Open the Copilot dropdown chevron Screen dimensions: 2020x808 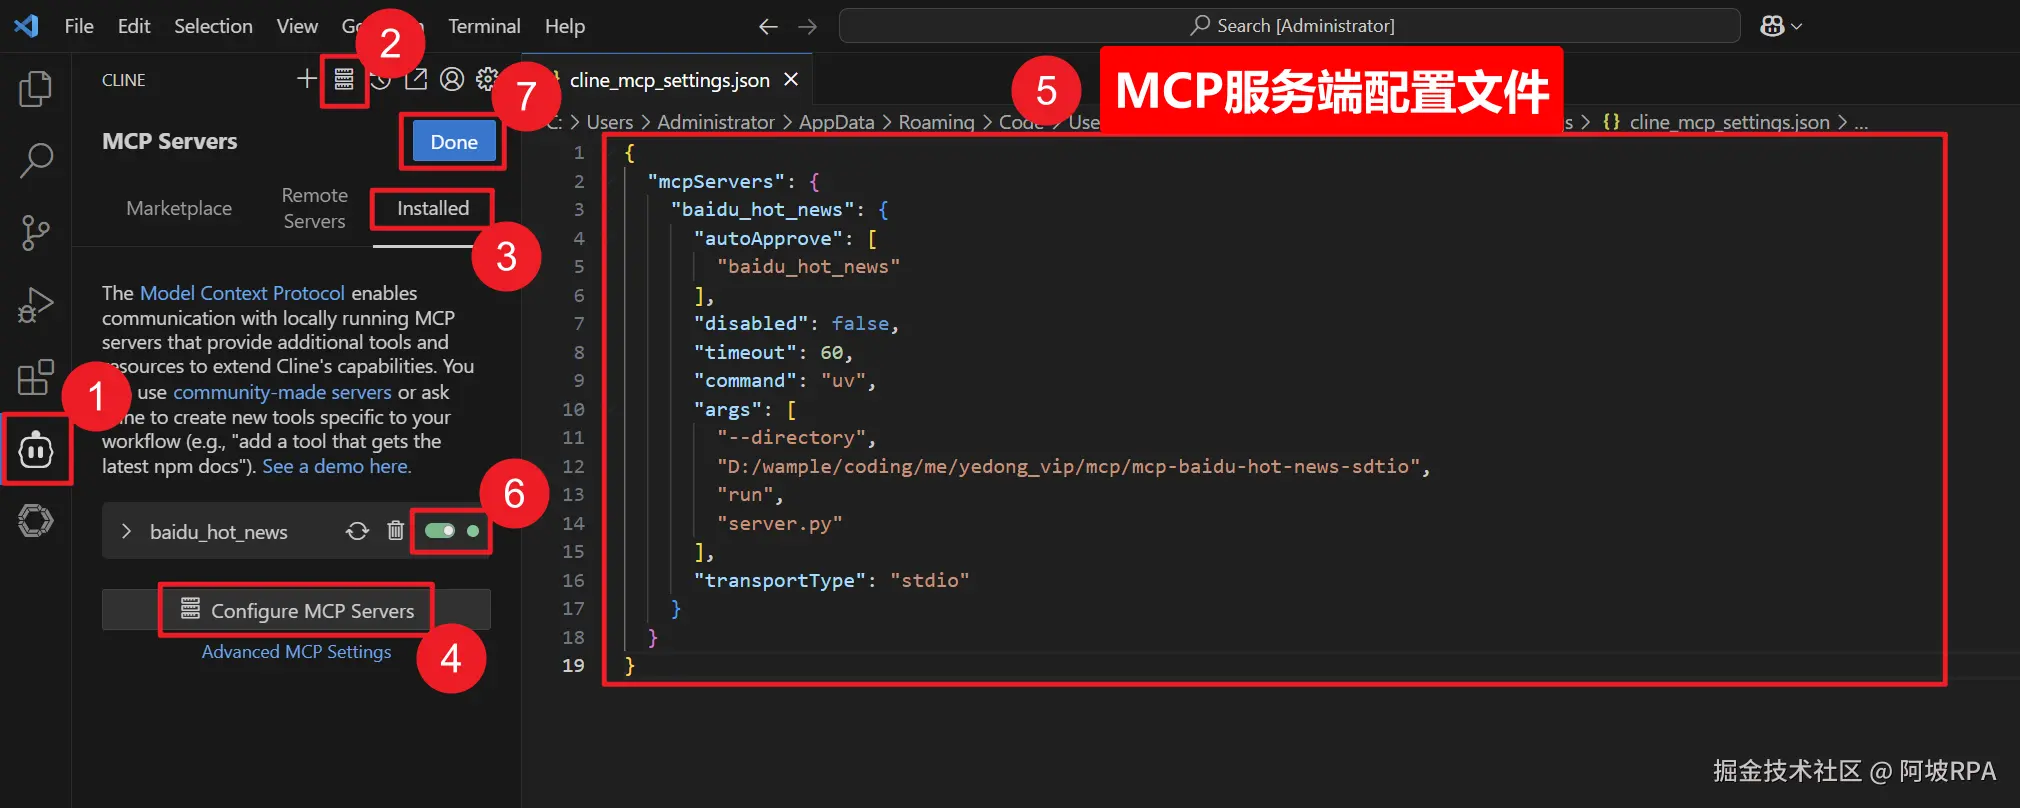(1796, 27)
